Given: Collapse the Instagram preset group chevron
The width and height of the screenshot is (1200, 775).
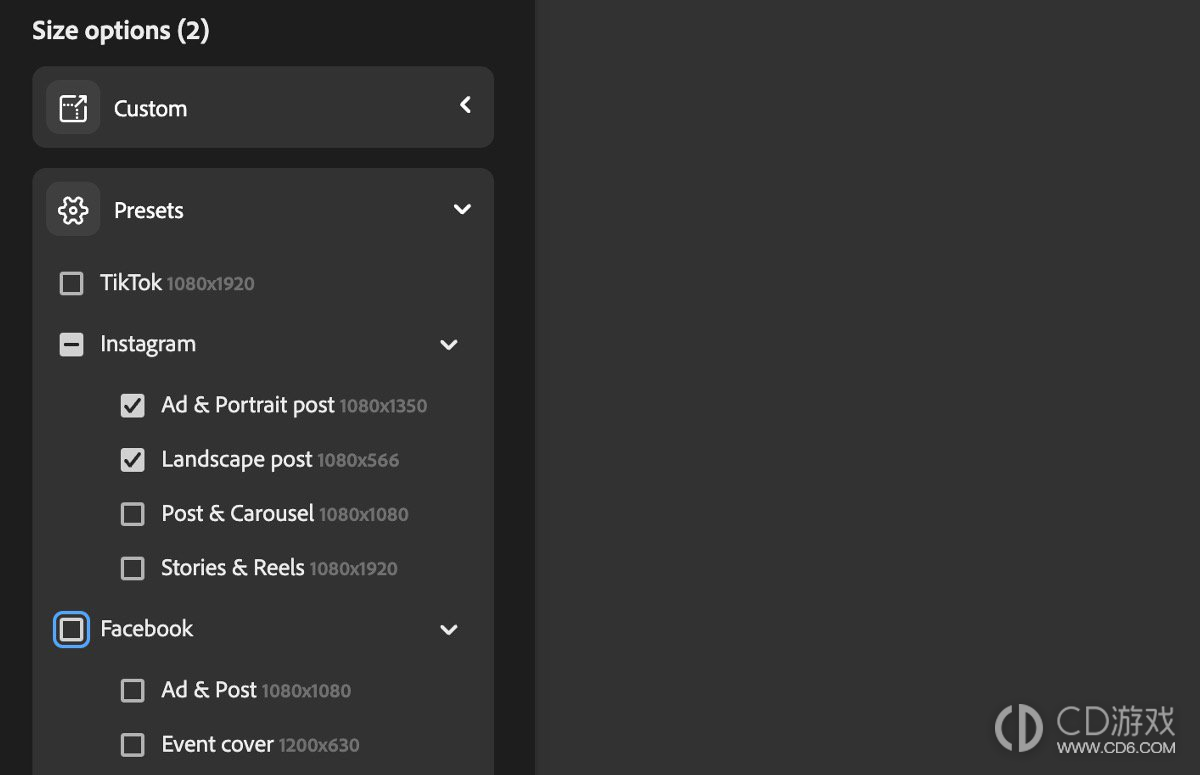Looking at the screenshot, I should (449, 345).
